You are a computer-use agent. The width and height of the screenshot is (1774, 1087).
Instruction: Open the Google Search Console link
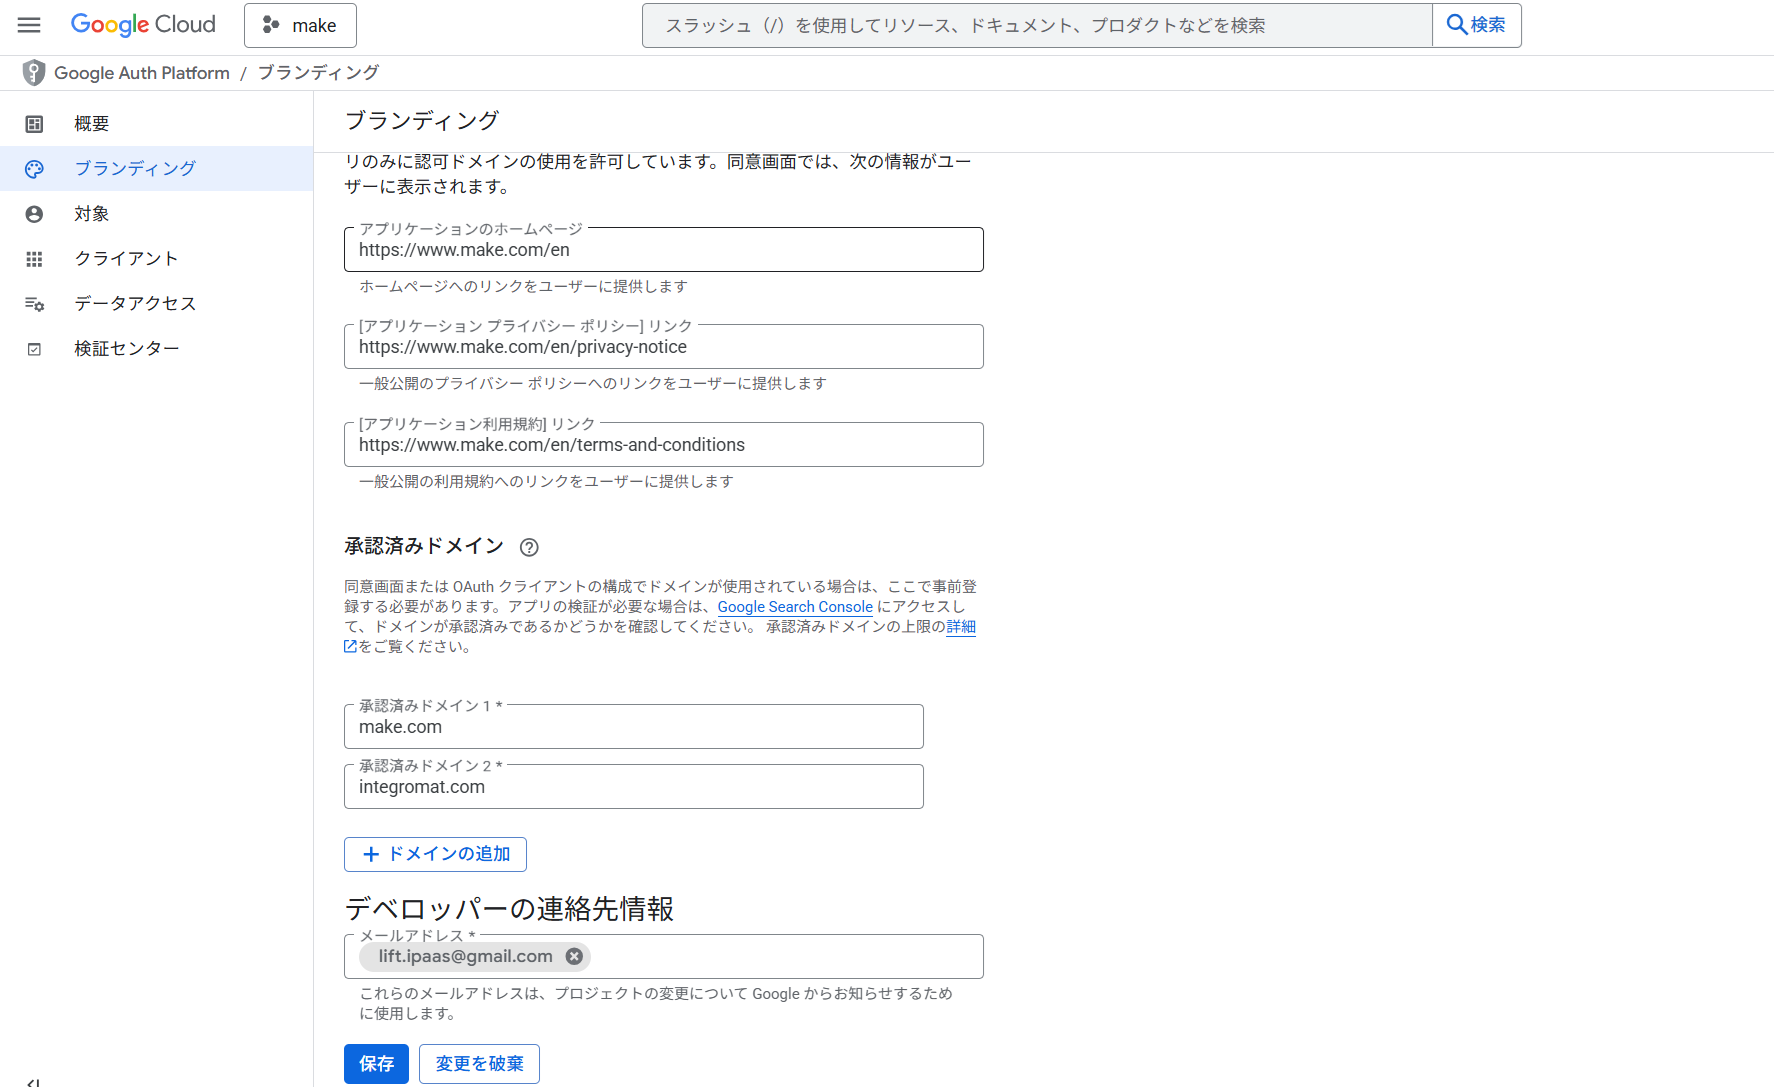click(x=795, y=607)
